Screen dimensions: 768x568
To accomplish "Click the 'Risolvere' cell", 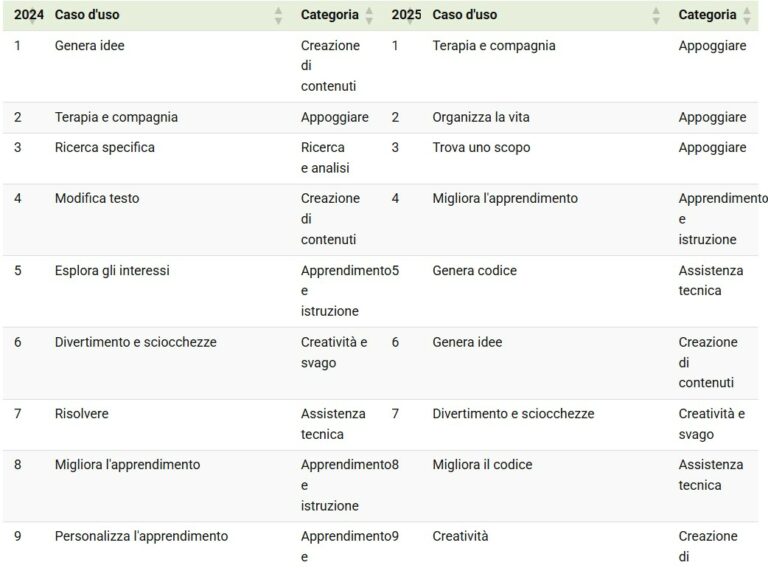I will [82, 414].
